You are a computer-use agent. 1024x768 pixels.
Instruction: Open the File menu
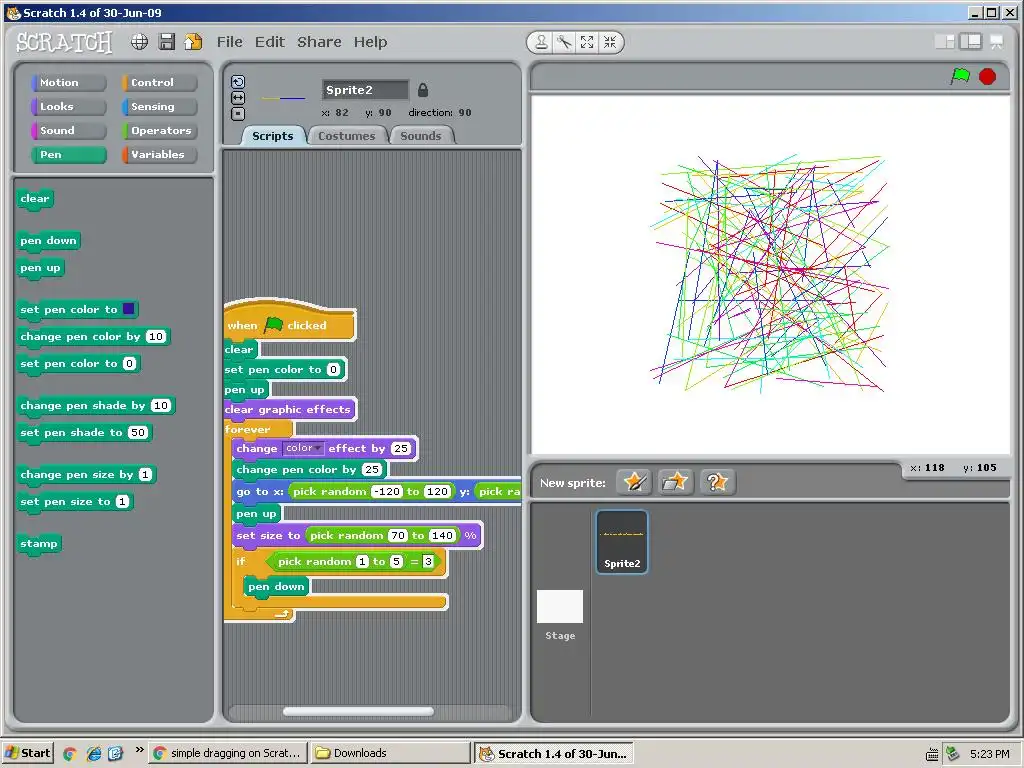229,42
